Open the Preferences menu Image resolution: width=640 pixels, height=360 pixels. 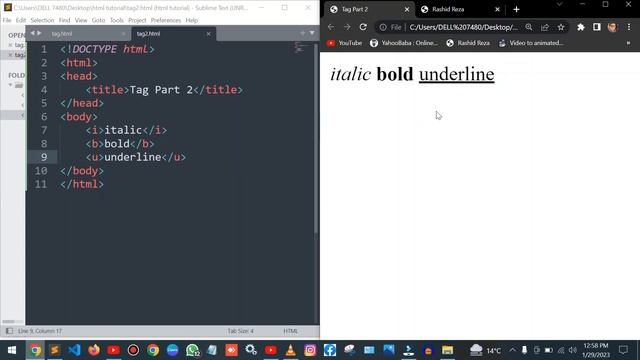(x=166, y=20)
